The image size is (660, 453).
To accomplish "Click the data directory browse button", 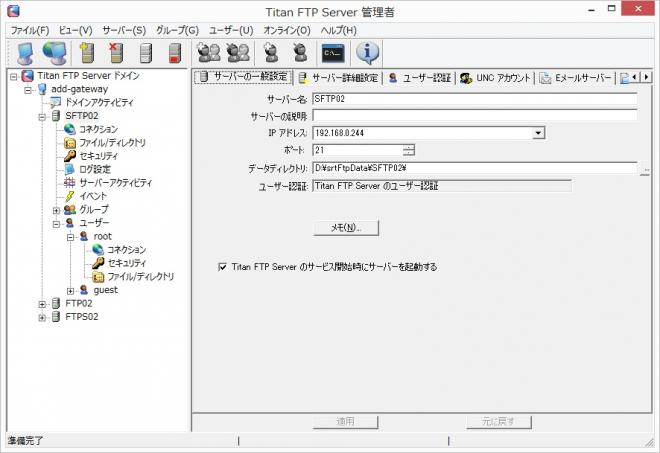I will point(645,170).
